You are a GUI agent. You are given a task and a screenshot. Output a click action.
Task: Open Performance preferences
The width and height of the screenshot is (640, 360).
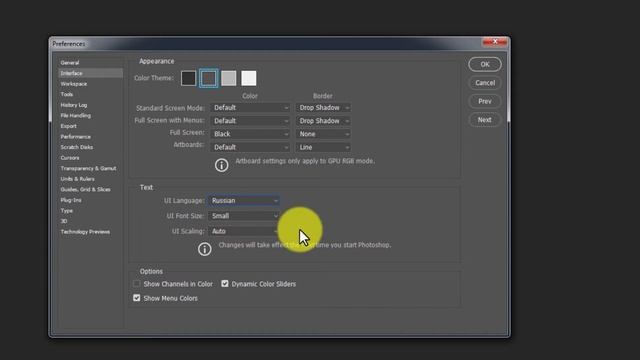[91, 137]
